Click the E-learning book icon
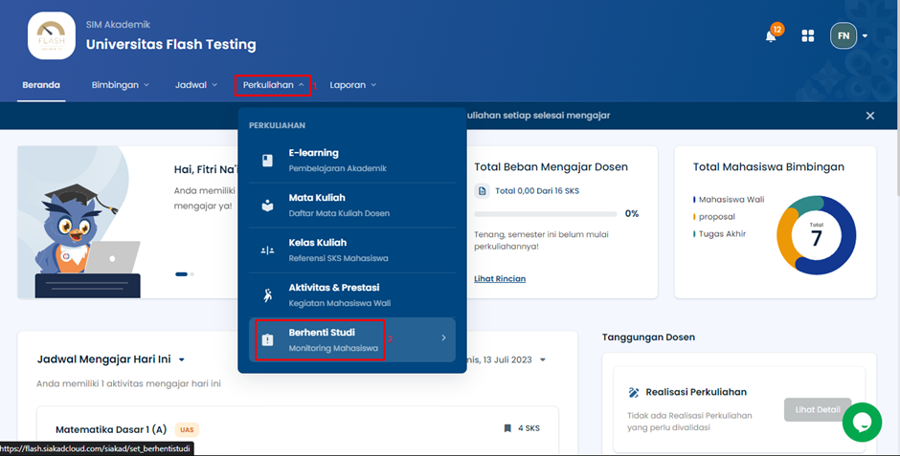Image resolution: width=900 pixels, height=456 pixels. tap(267, 160)
